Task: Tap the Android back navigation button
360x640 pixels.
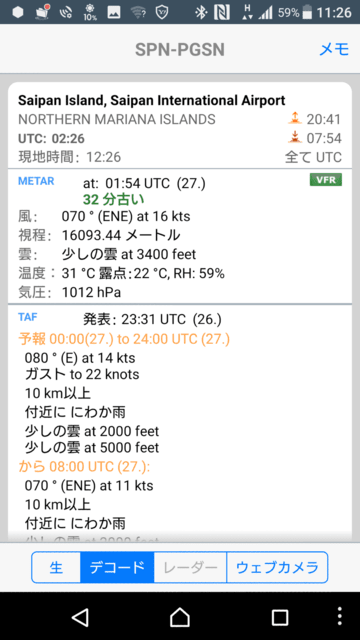Action: (80, 617)
